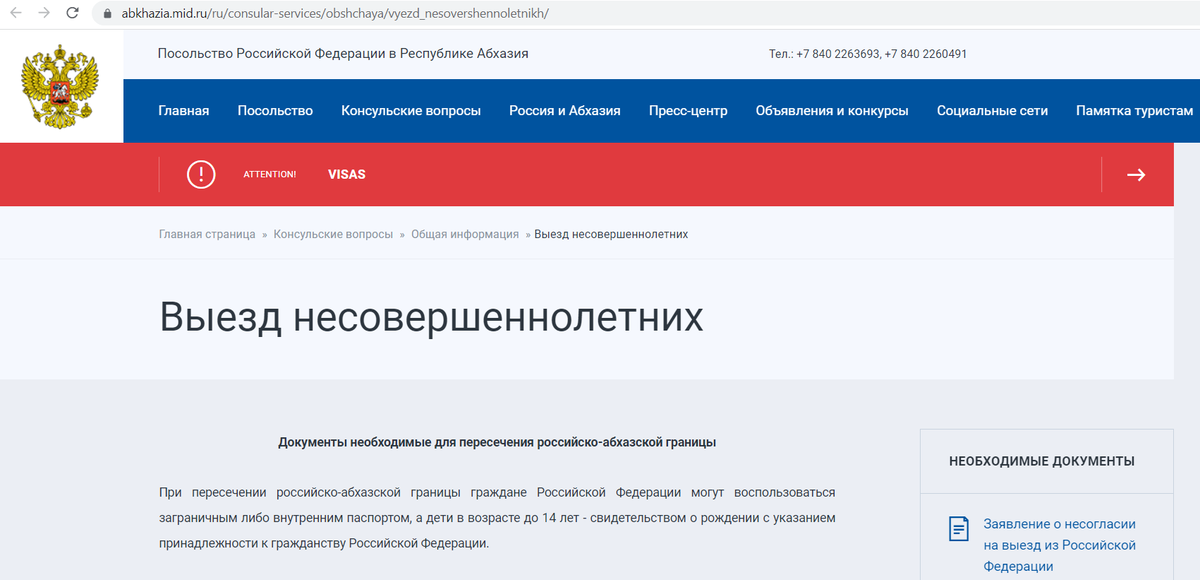Open Памятка туристам menu item
The height and width of the screenshot is (580, 1200).
pyautogui.click(x=1134, y=111)
